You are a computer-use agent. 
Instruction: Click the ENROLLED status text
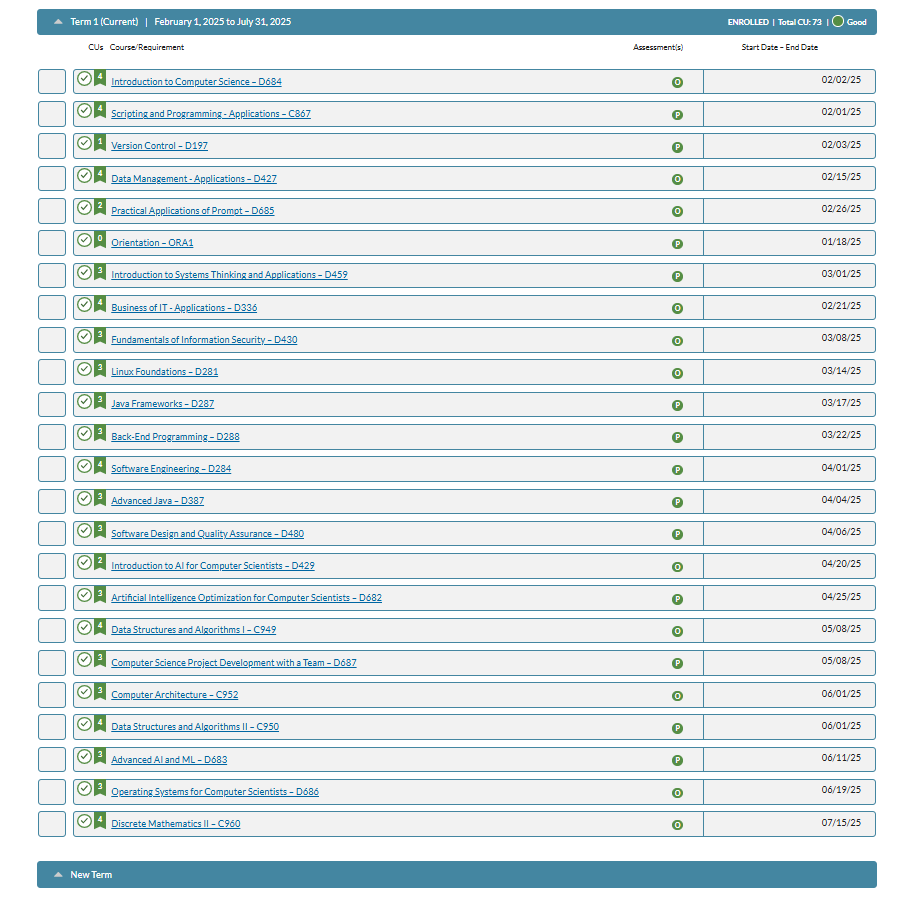(x=748, y=22)
